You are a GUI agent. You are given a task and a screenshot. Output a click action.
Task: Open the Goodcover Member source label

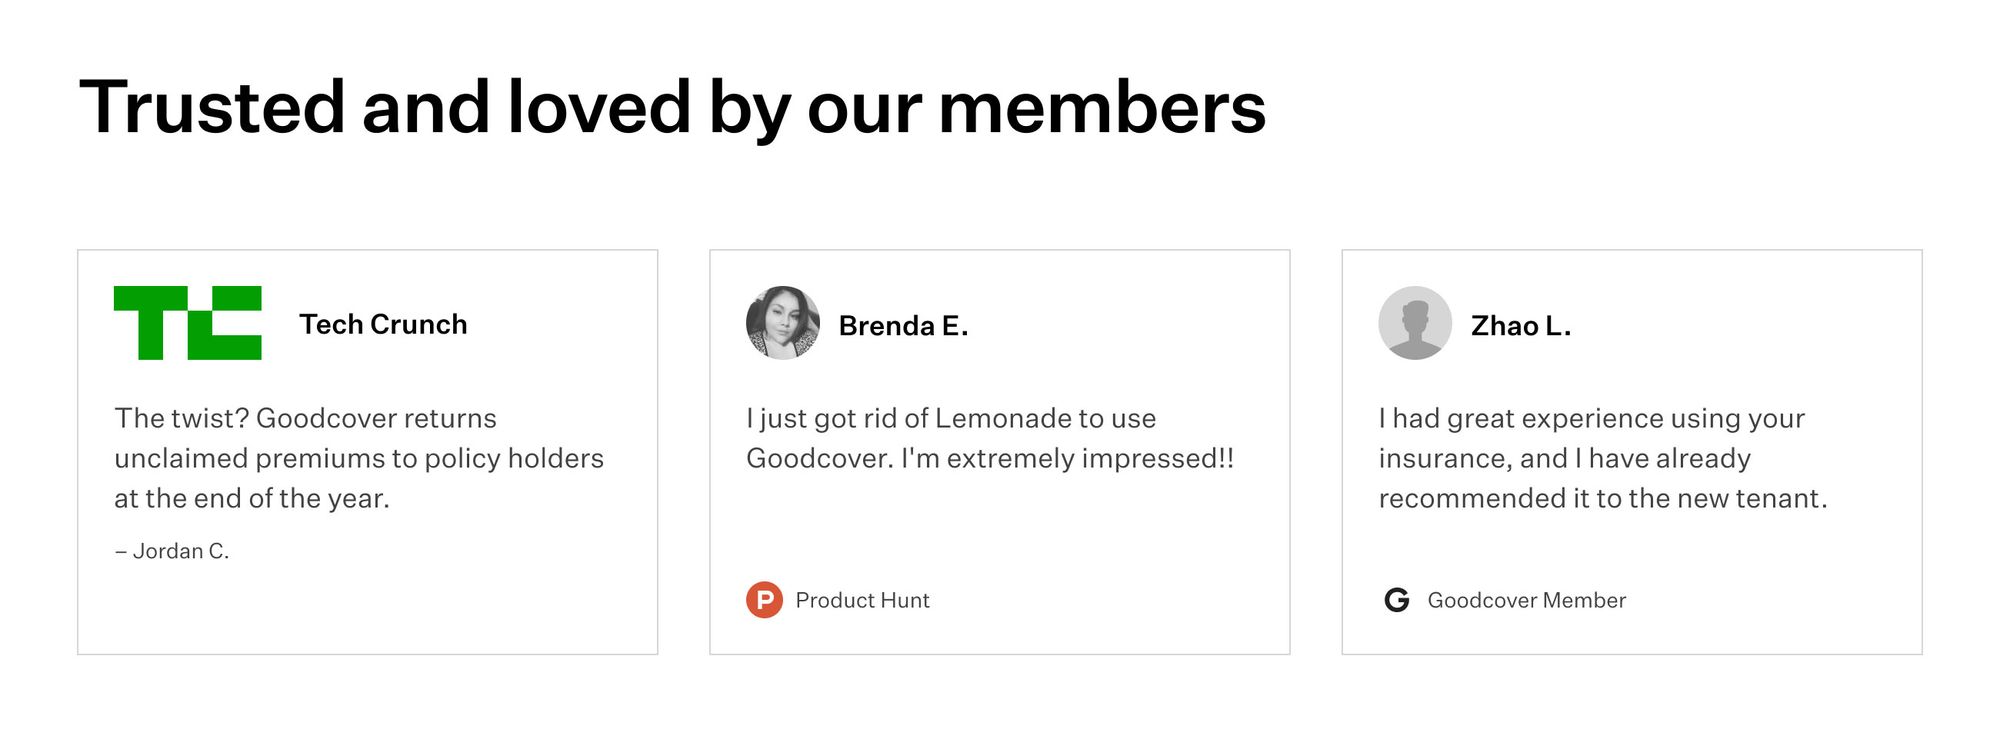click(1526, 600)
